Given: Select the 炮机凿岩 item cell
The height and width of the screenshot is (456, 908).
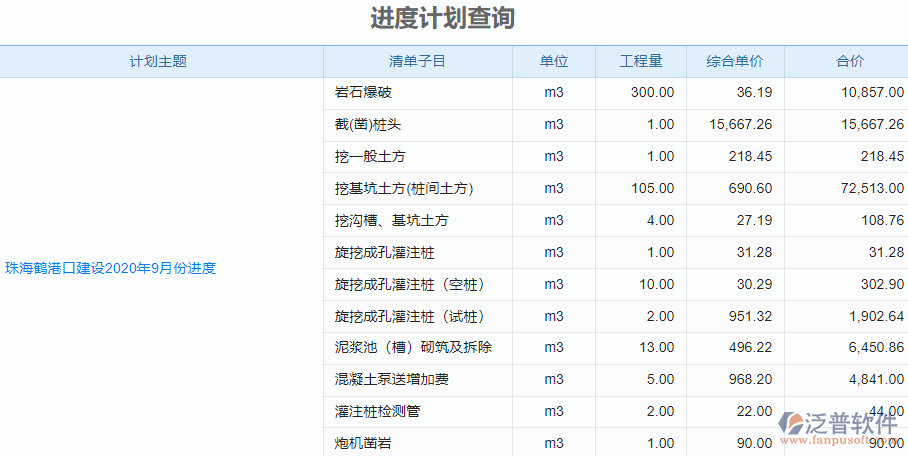Looking at the screenshot, I should [x=418, y=443].
